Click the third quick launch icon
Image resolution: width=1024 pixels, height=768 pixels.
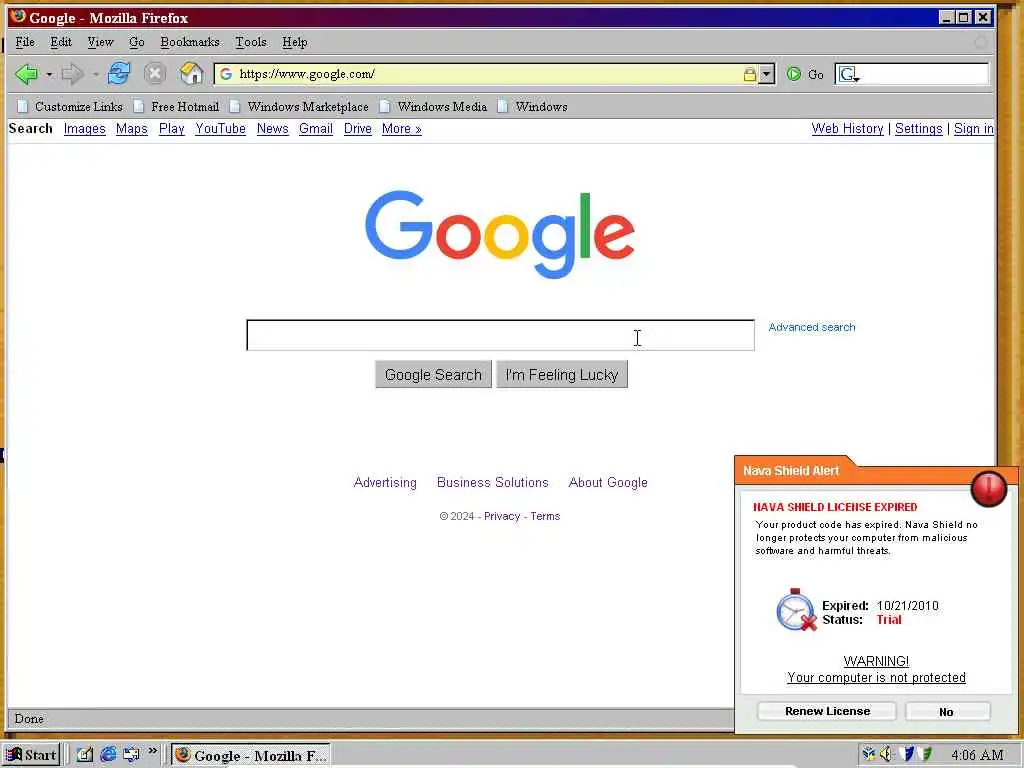click(x=131, y=754)
